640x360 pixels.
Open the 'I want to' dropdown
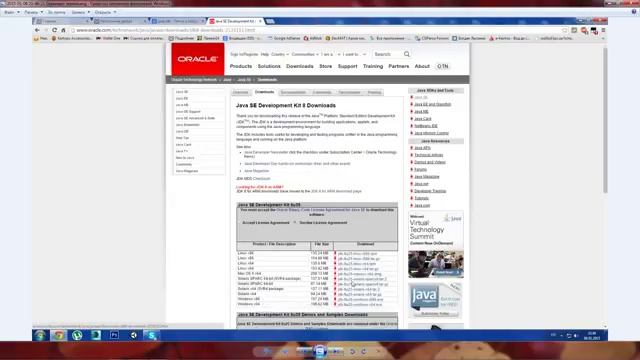354,54
